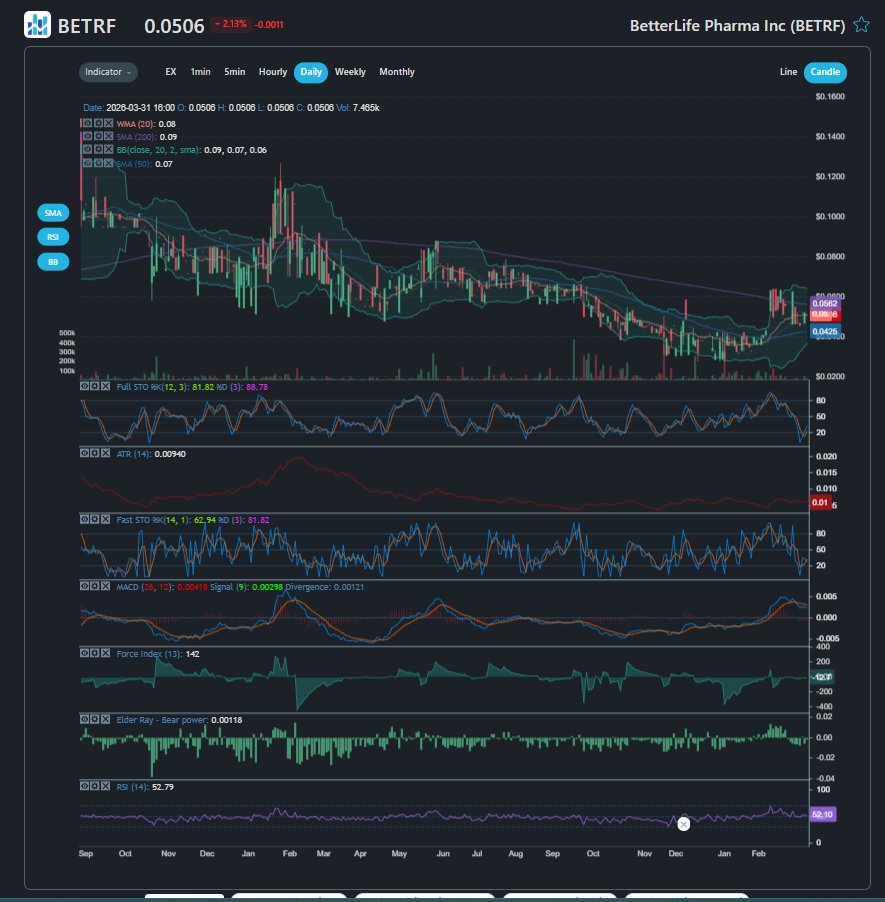Open settings gear for the BB(close, 20, 2, sma) indicator
Viewport: 885px width, 902px height.
pyautogui.click(x=98, y=150)
